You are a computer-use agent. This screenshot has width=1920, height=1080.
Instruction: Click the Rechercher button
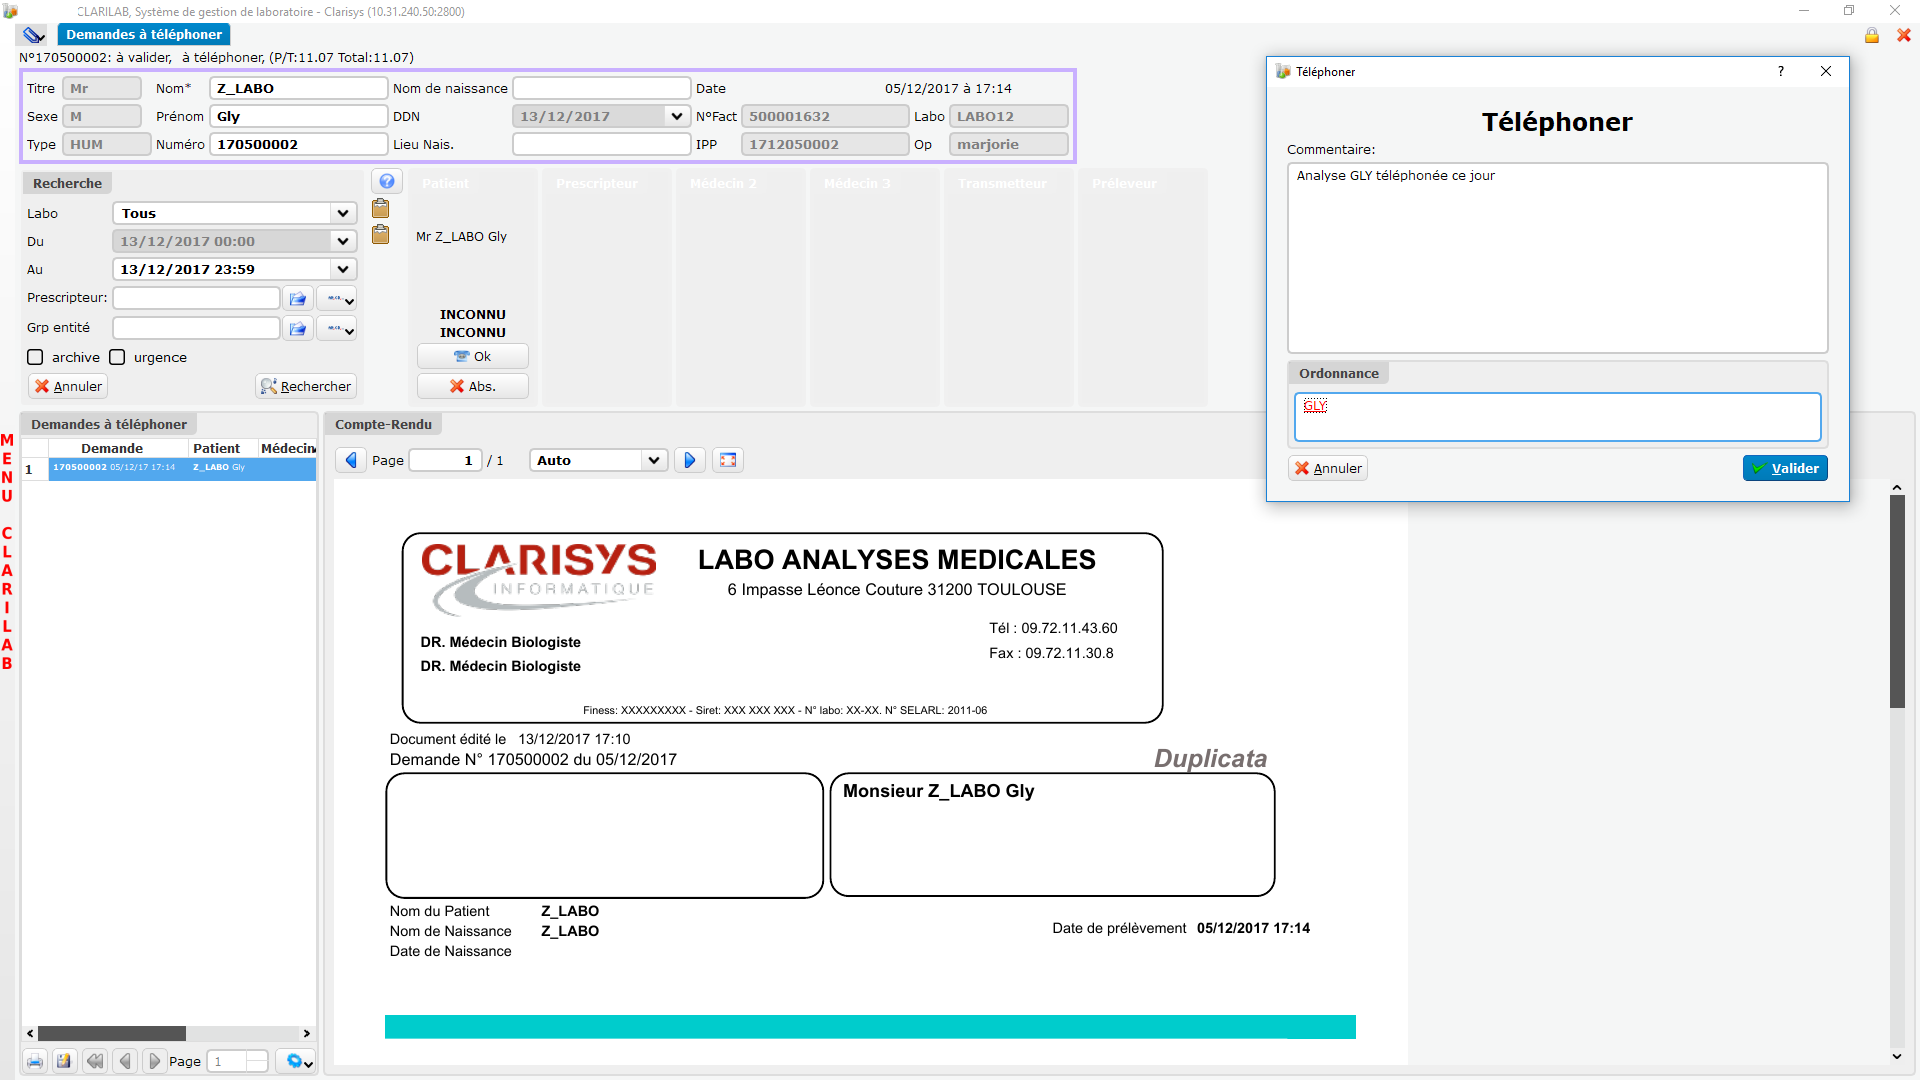coord(306,386)
